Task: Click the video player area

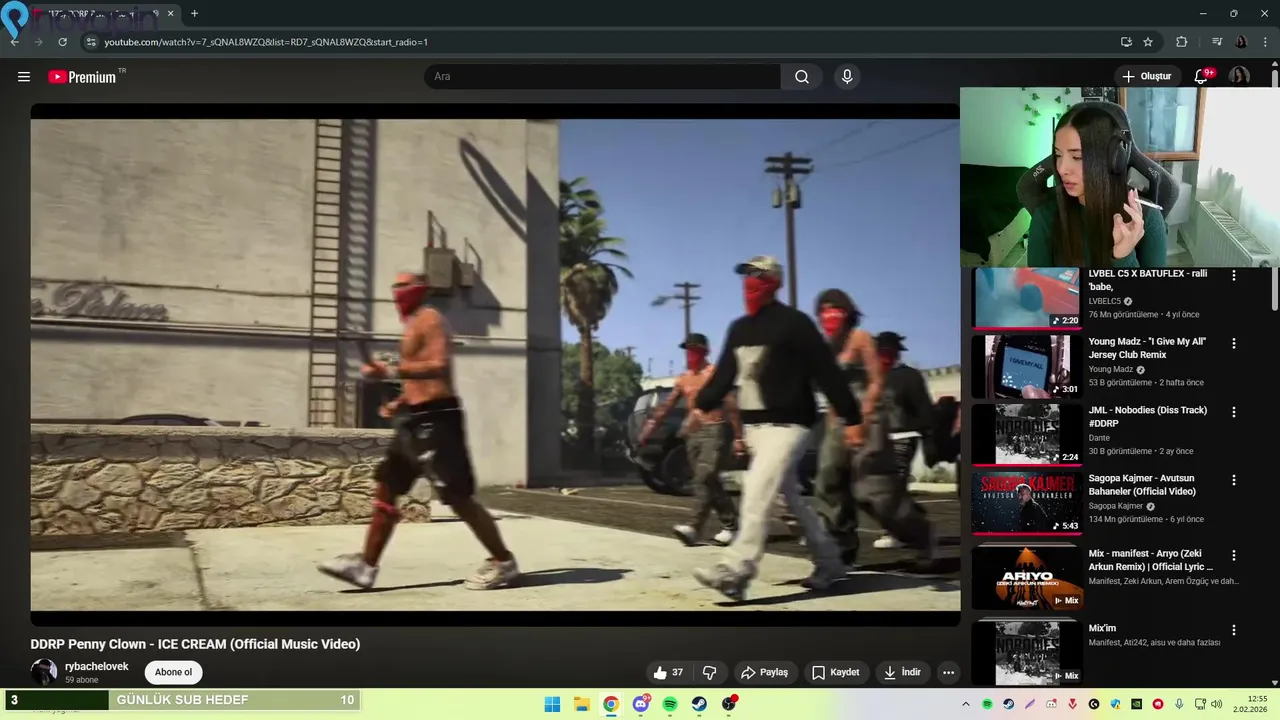Action: pyautogui.click(x=495, y=365)
